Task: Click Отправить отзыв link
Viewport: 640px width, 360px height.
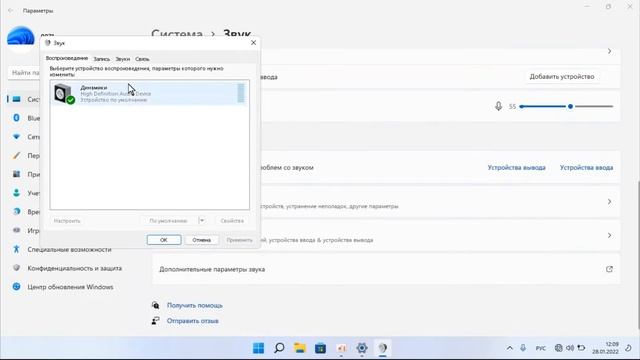Action: [x=192, y=321]
